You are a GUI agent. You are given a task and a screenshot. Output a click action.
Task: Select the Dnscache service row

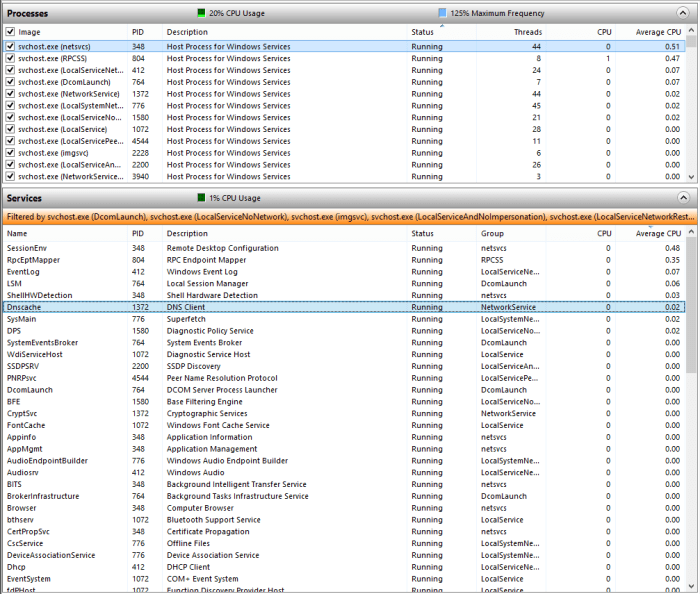[x=344, y=307]
